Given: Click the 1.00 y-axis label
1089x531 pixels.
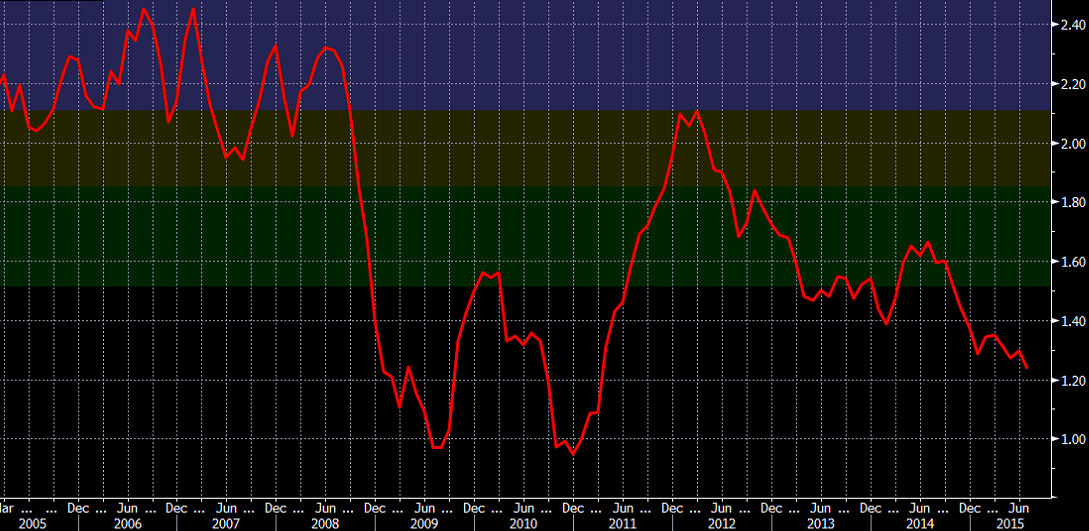Looking at the screenshot, I should click(x=1072, y=439).
